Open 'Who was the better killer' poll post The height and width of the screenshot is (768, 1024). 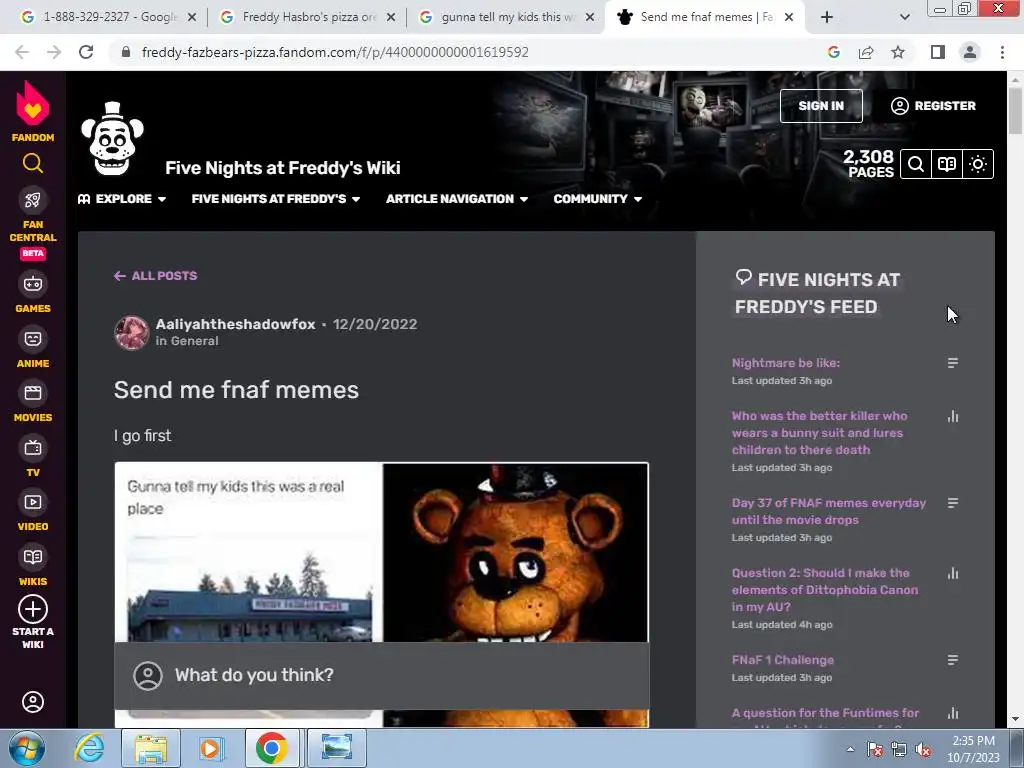coord(820,432)
